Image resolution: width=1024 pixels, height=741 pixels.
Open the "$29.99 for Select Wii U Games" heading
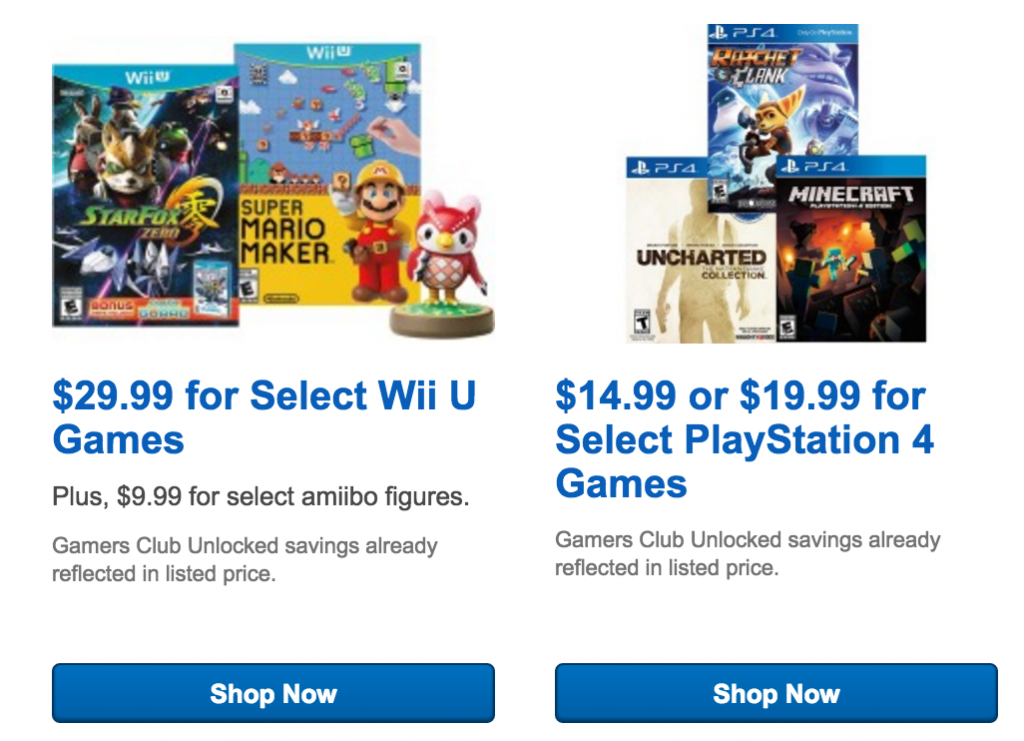[264, 417]
